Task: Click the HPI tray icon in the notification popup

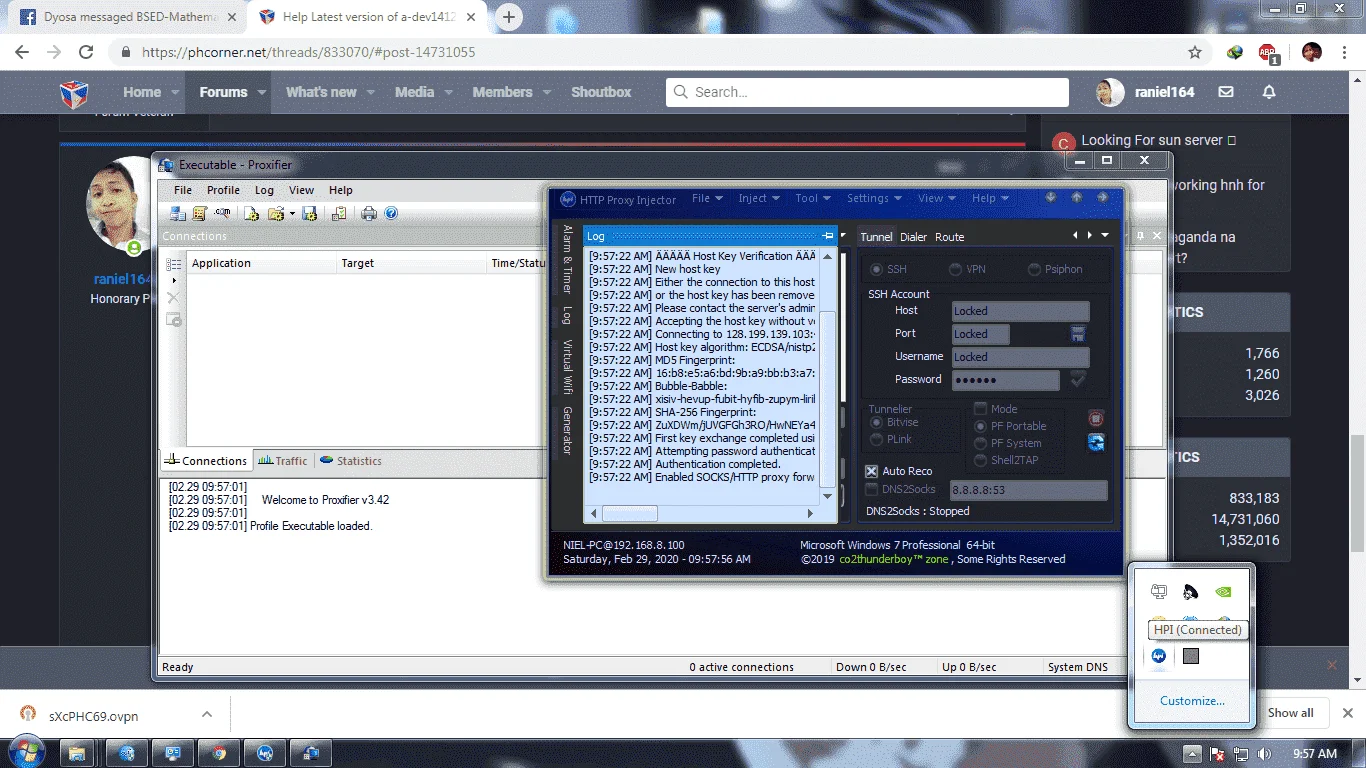Action: pyautogui.click(x=1159, y=656)
